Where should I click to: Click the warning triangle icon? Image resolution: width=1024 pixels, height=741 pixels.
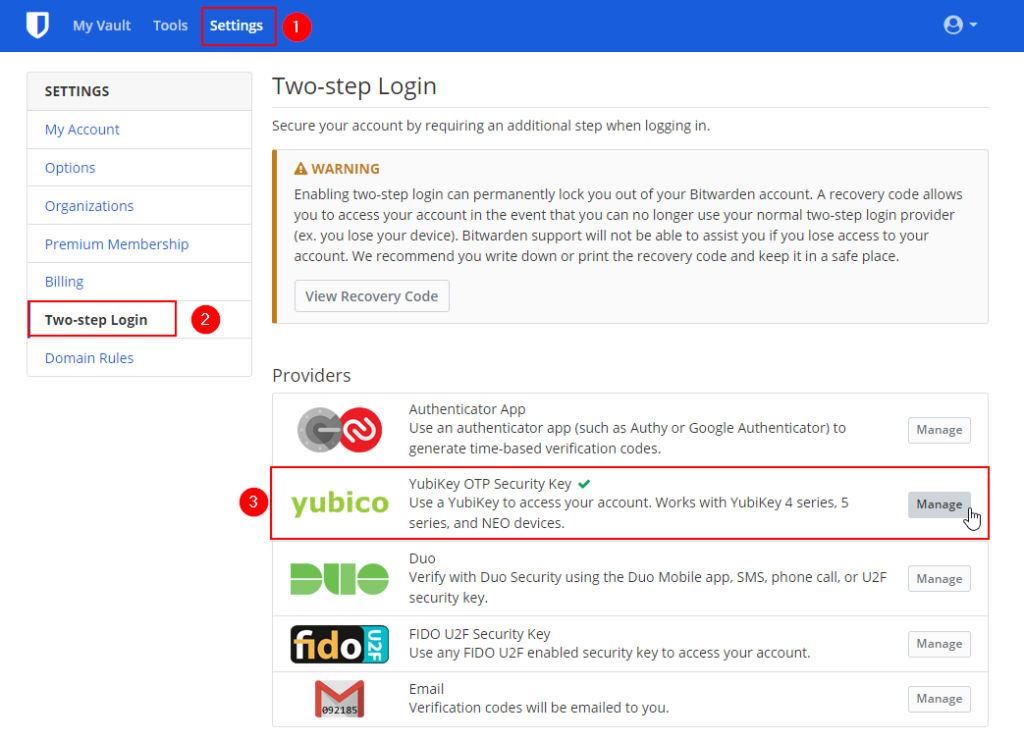coord(300,169)
